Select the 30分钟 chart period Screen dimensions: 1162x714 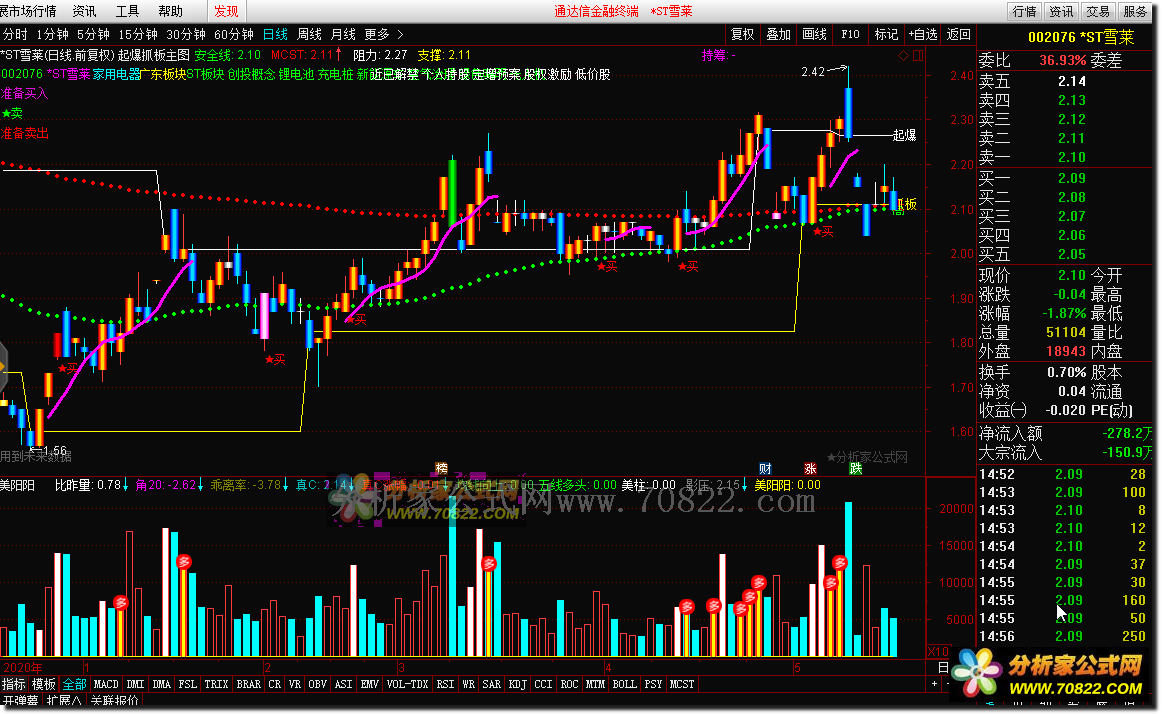point(185,34)
